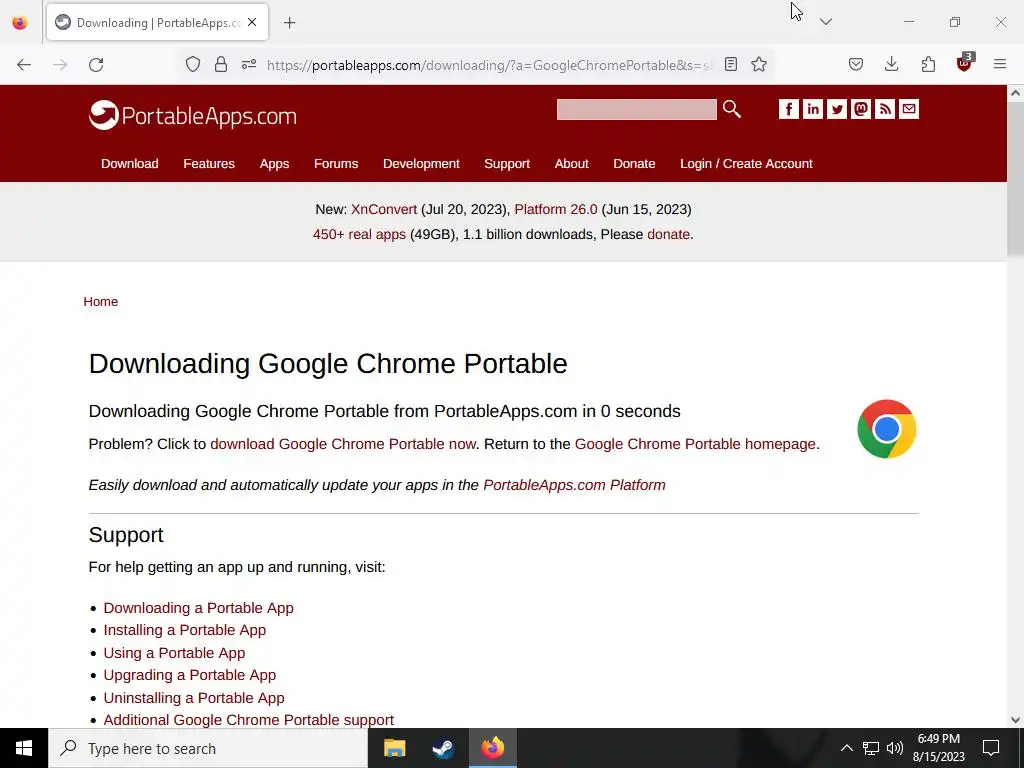Open a new tab with the plus button
Viewport: 1024px width, 768px height.
(289, 23)
